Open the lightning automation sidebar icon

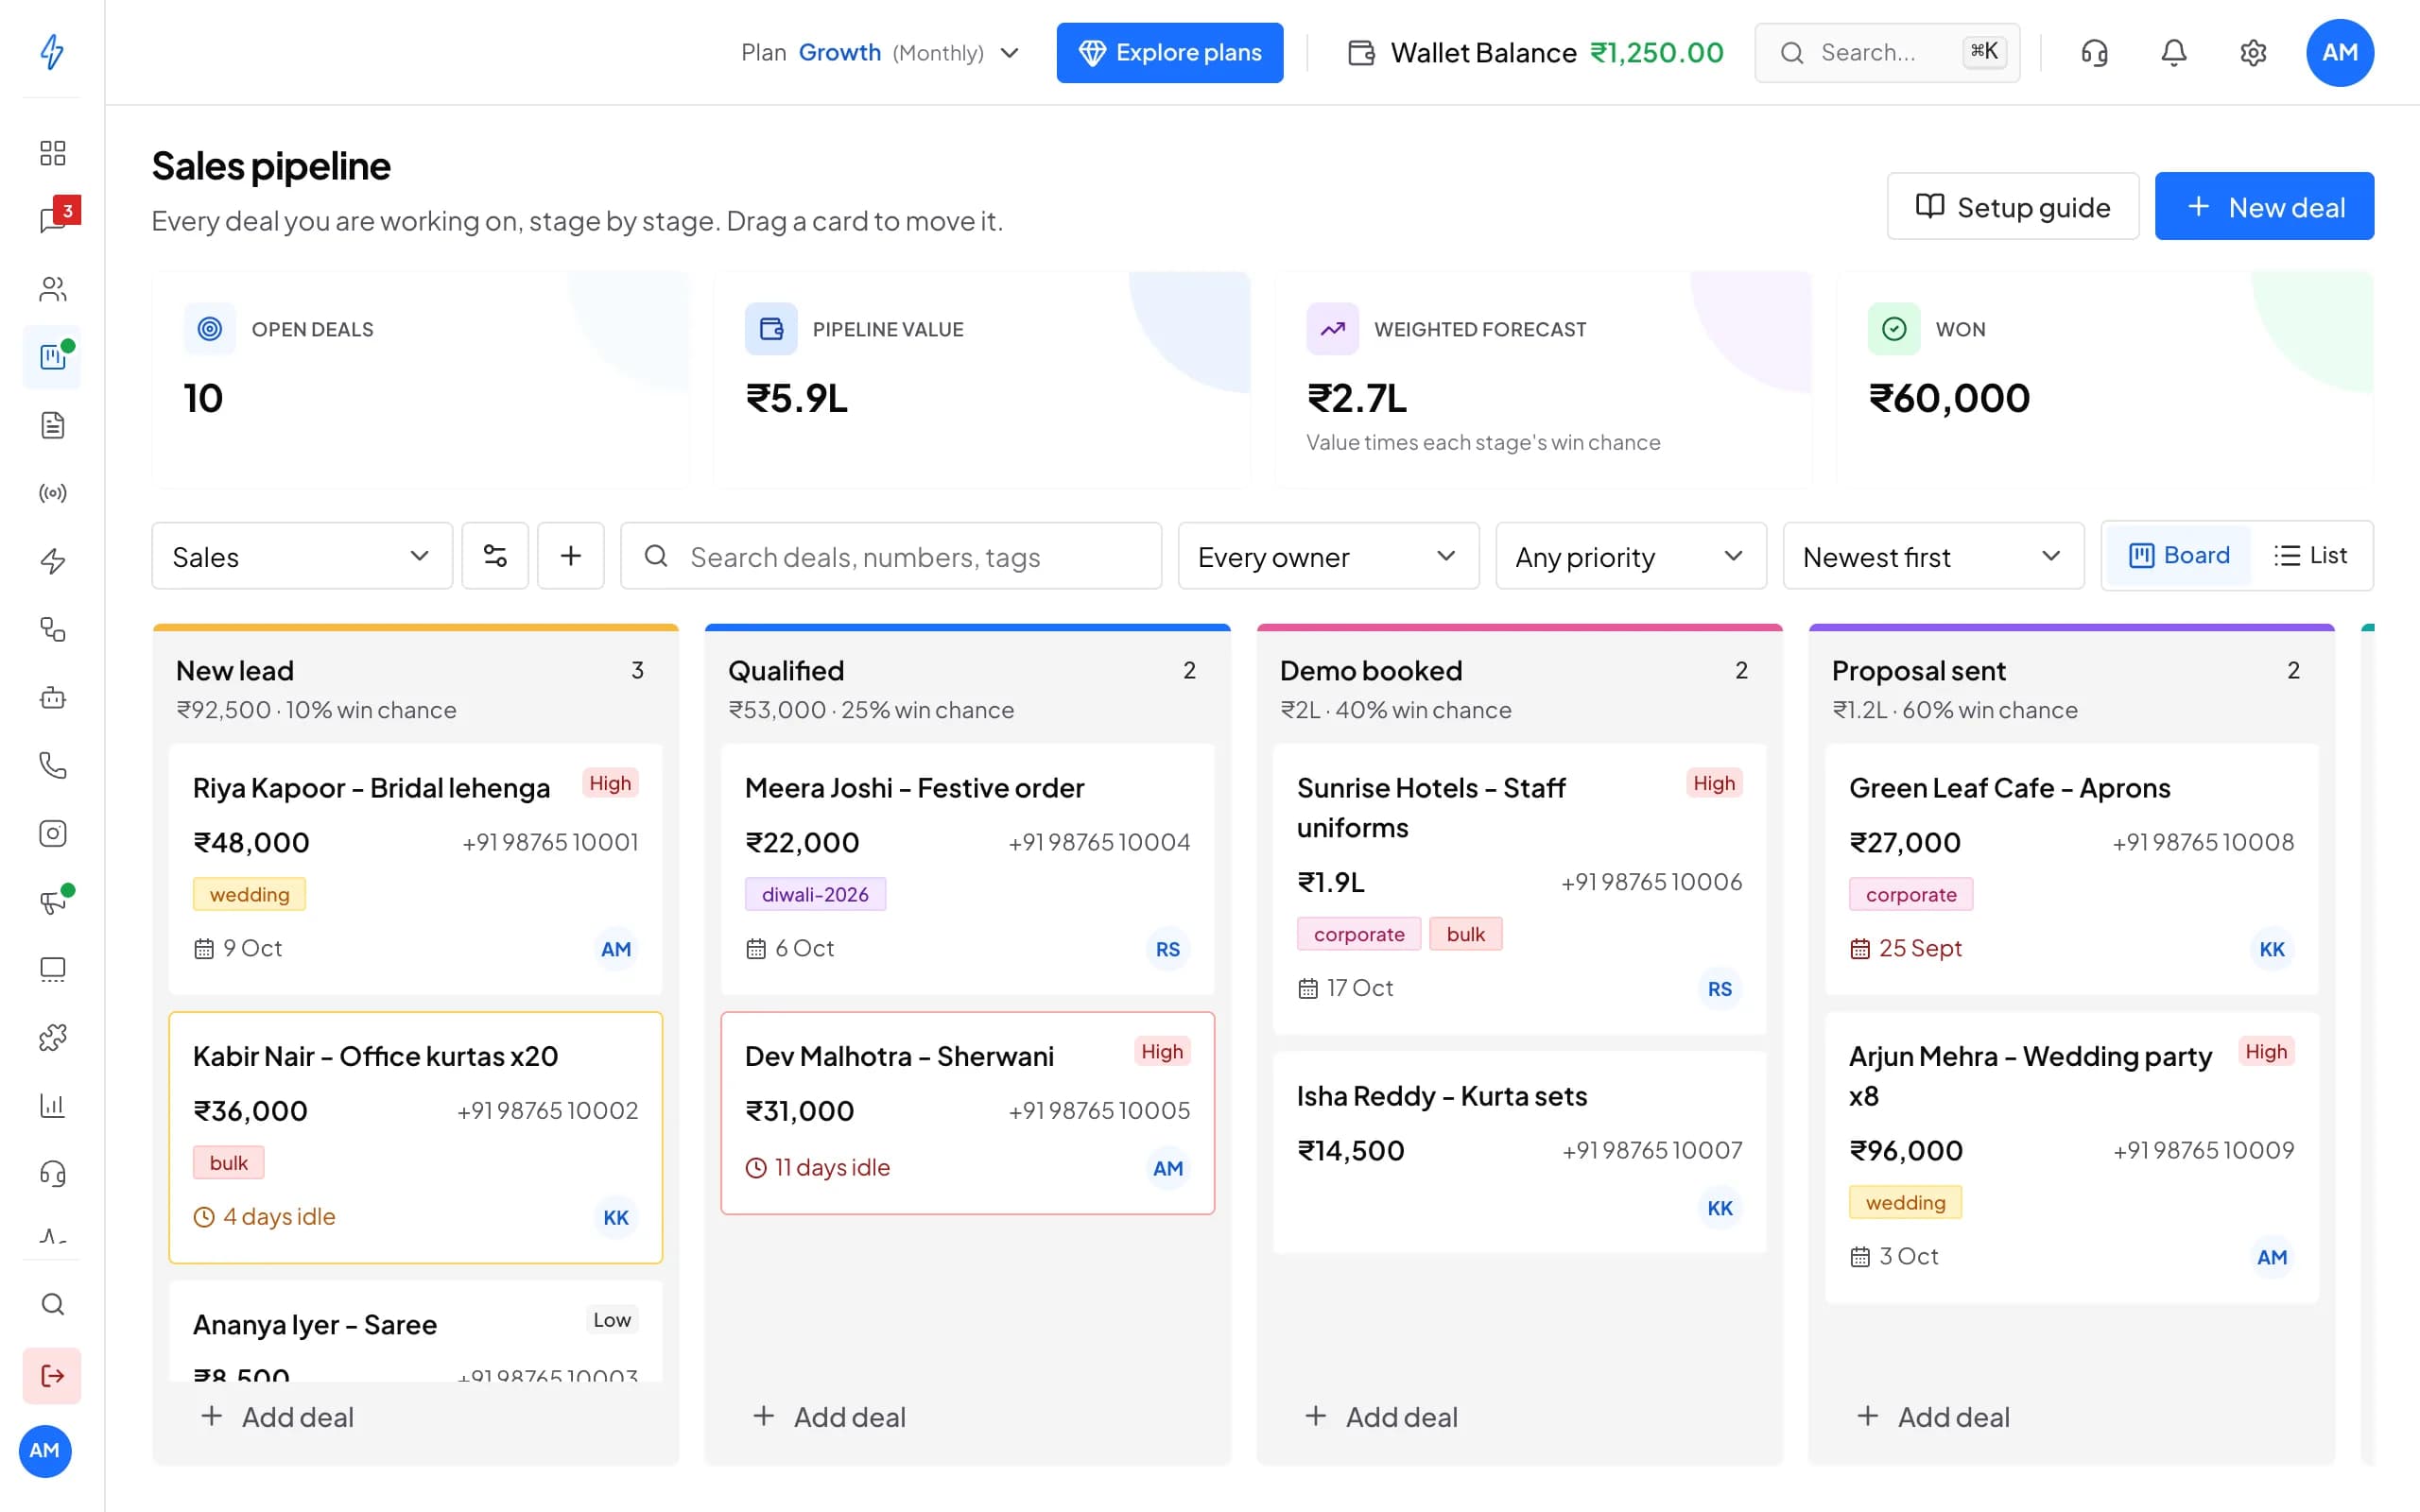52,561
